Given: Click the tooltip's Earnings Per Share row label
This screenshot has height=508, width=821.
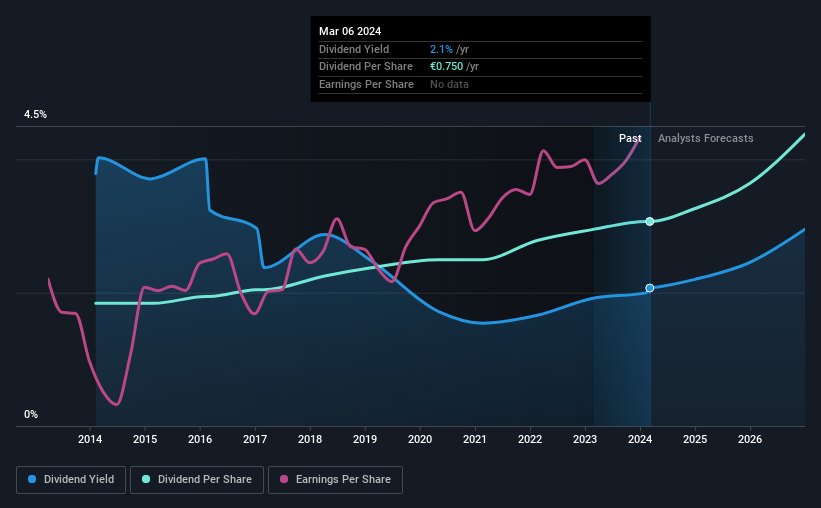Looking at the screenshot, I should click(366, 84).
